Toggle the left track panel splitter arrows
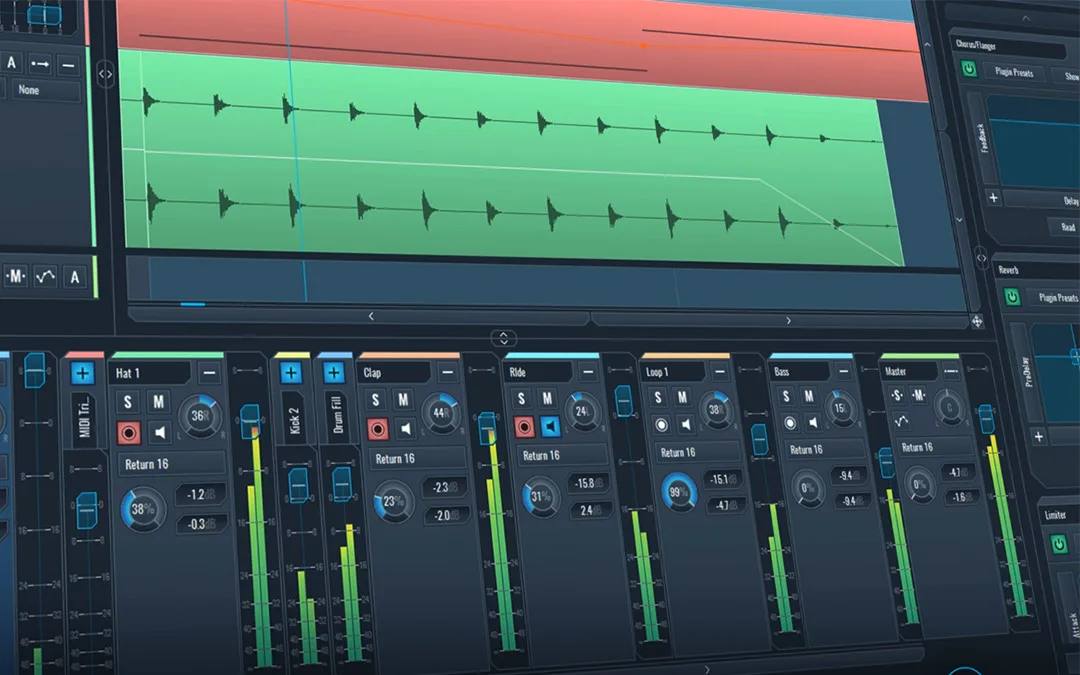Screen dimensions: 1080x675 (105, 74)
